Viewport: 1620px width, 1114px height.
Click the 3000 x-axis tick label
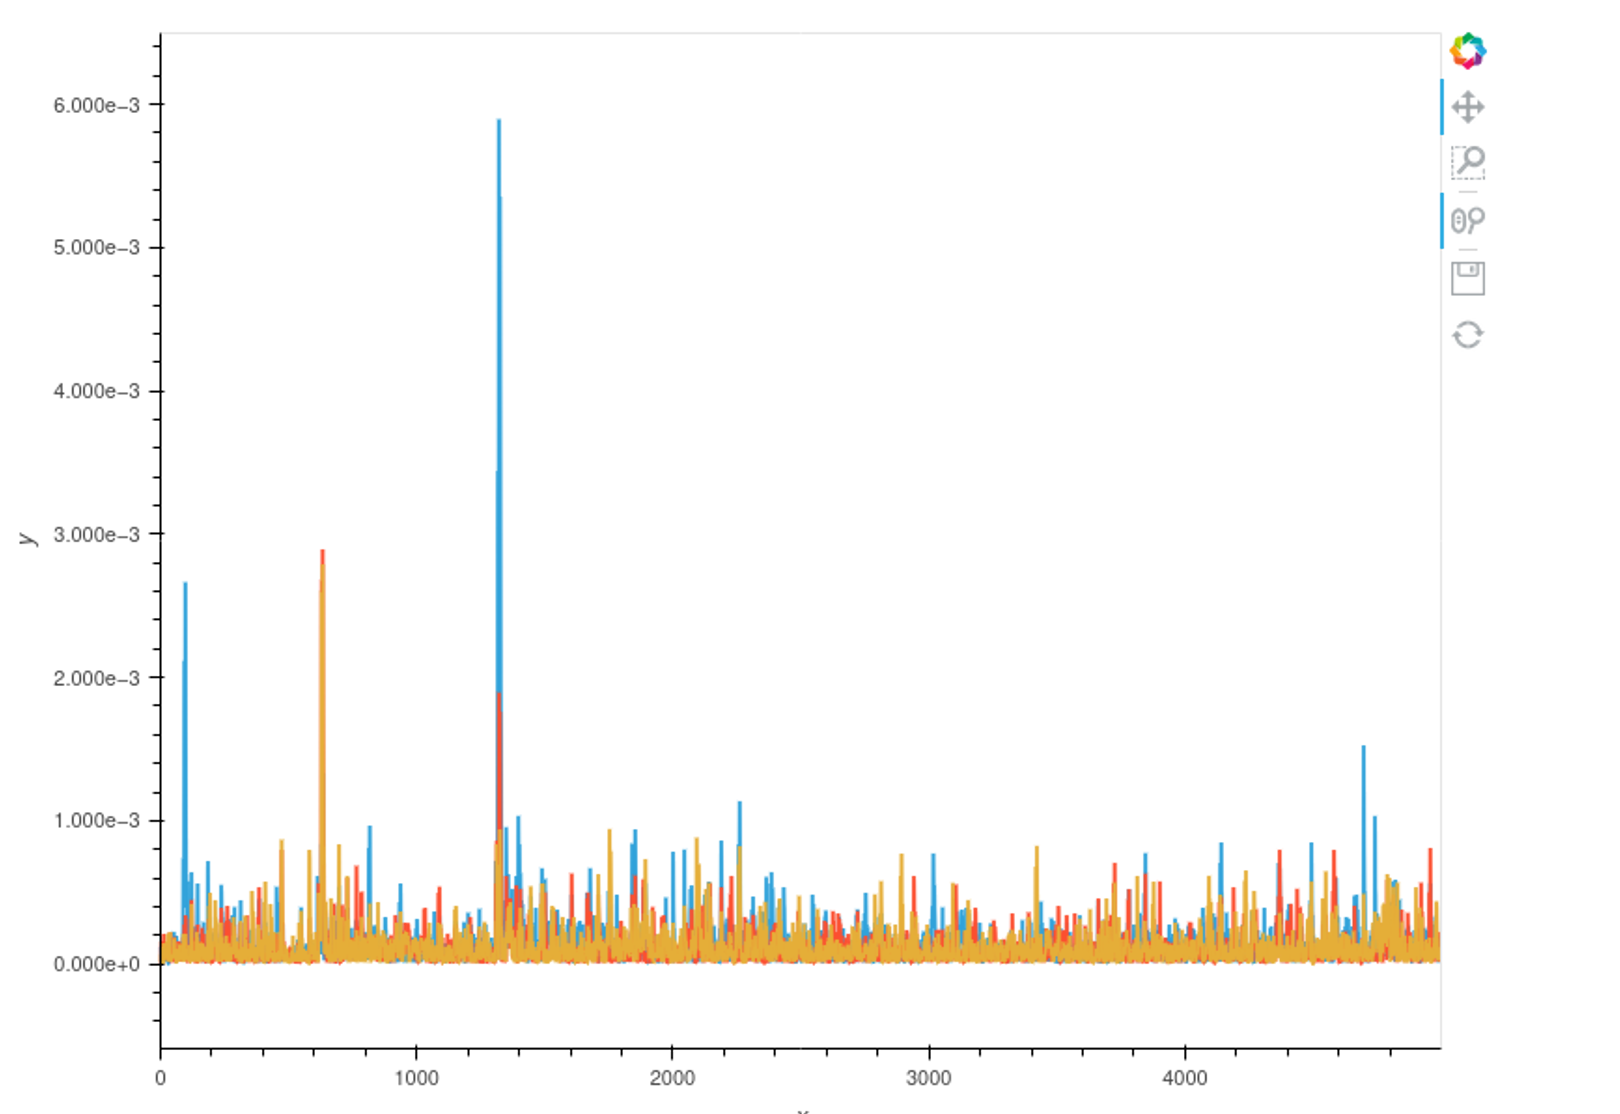pyautogui.click(x=928, y=1078)
